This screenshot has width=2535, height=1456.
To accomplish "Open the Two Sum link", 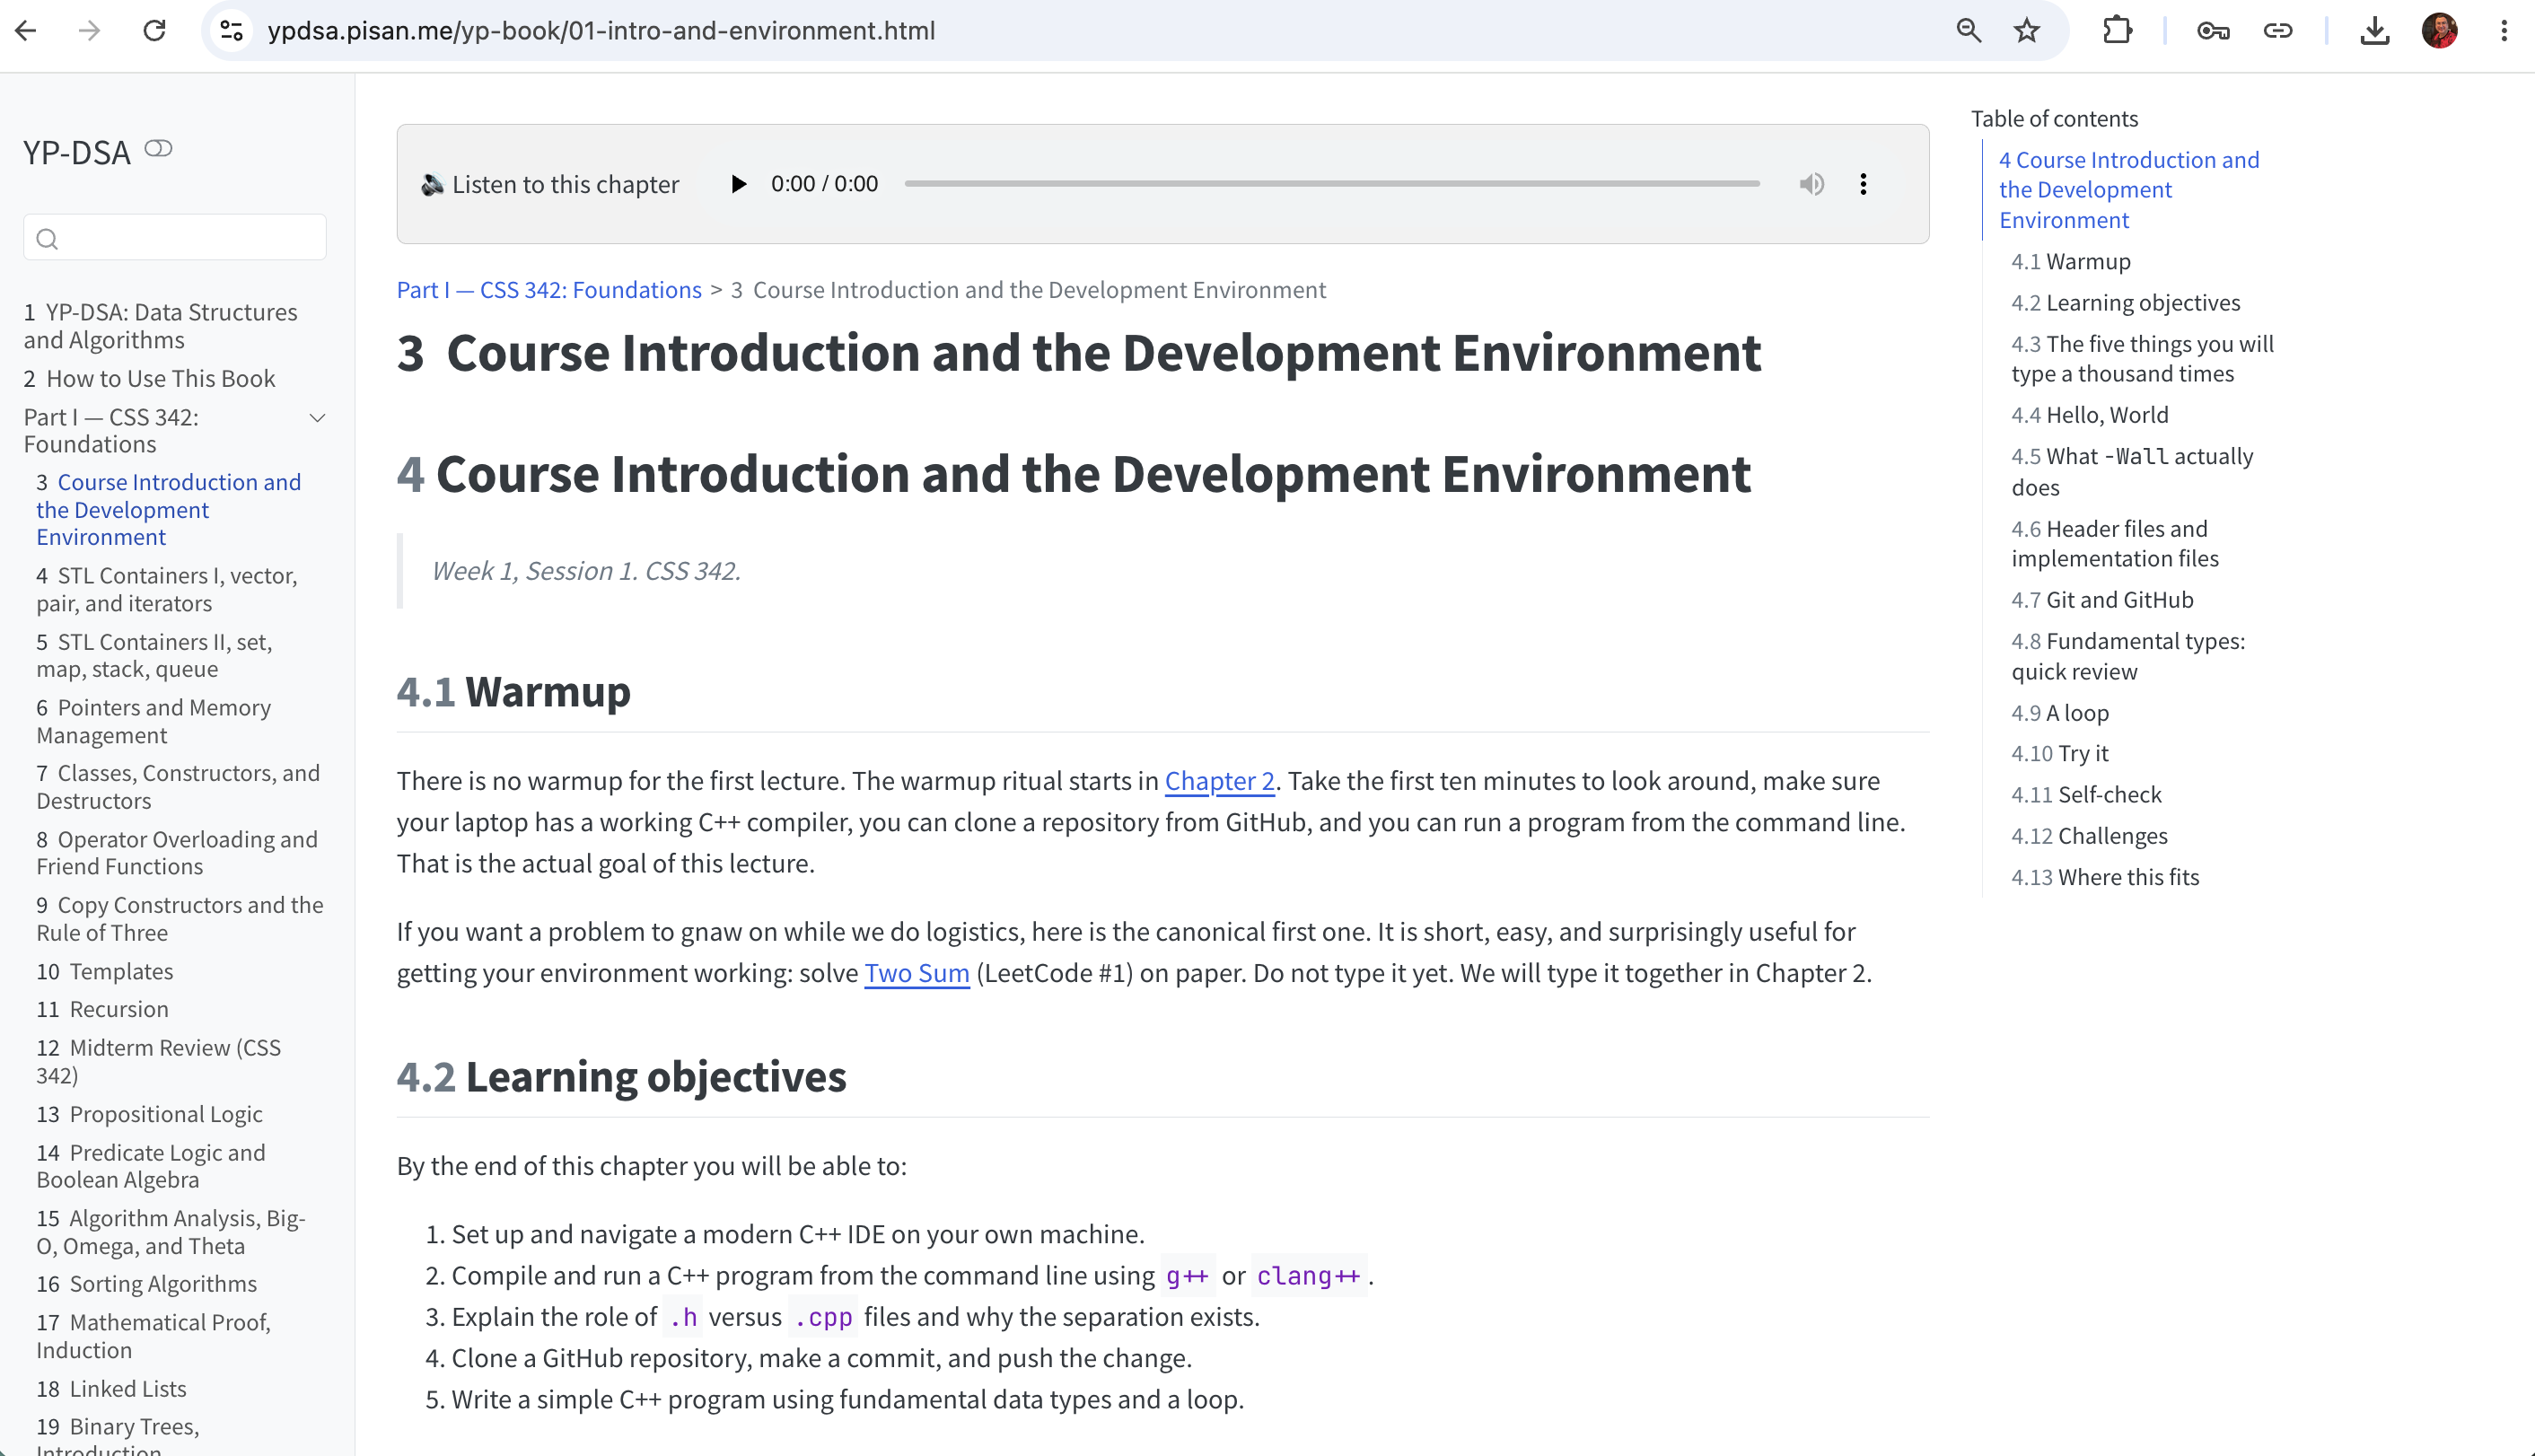I will pyautogui.click(x=917, y=973).
